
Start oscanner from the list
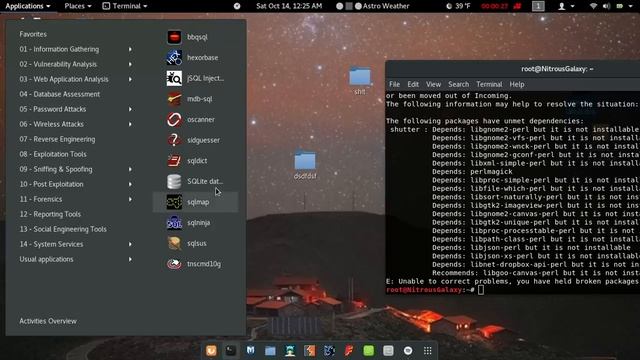coord(195,120)
